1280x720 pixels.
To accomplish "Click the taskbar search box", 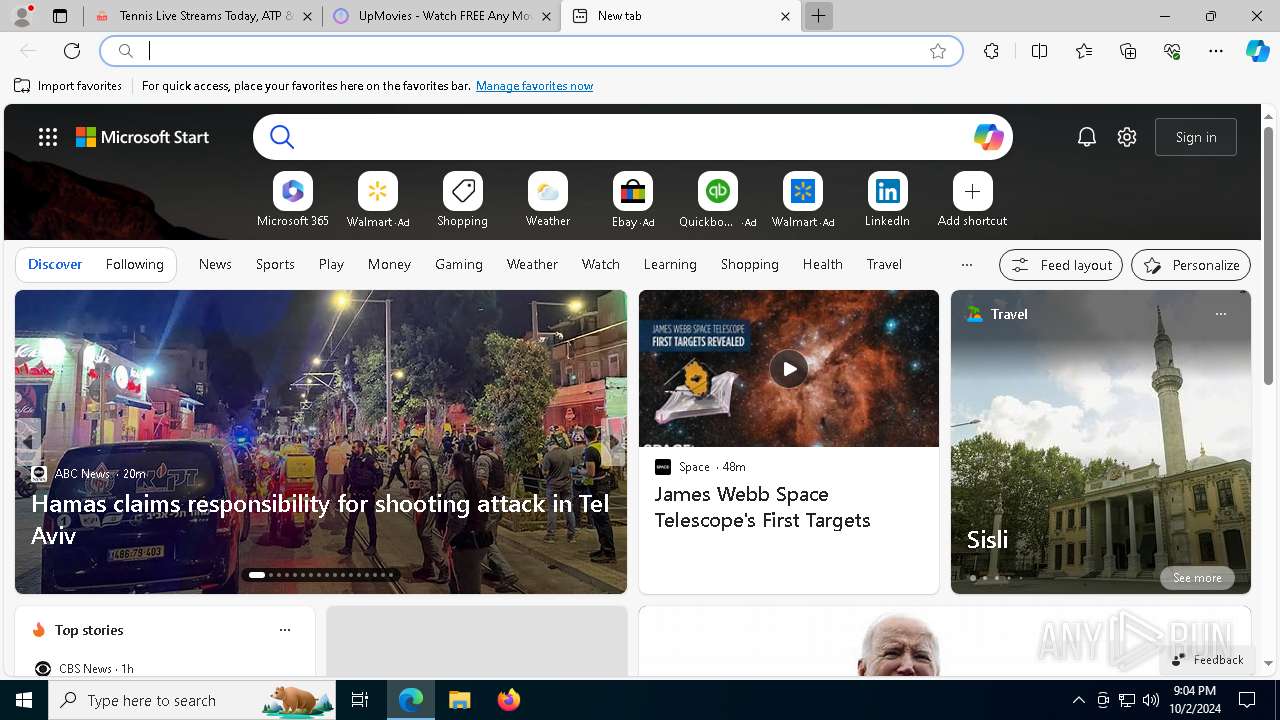I will point(192,700).
